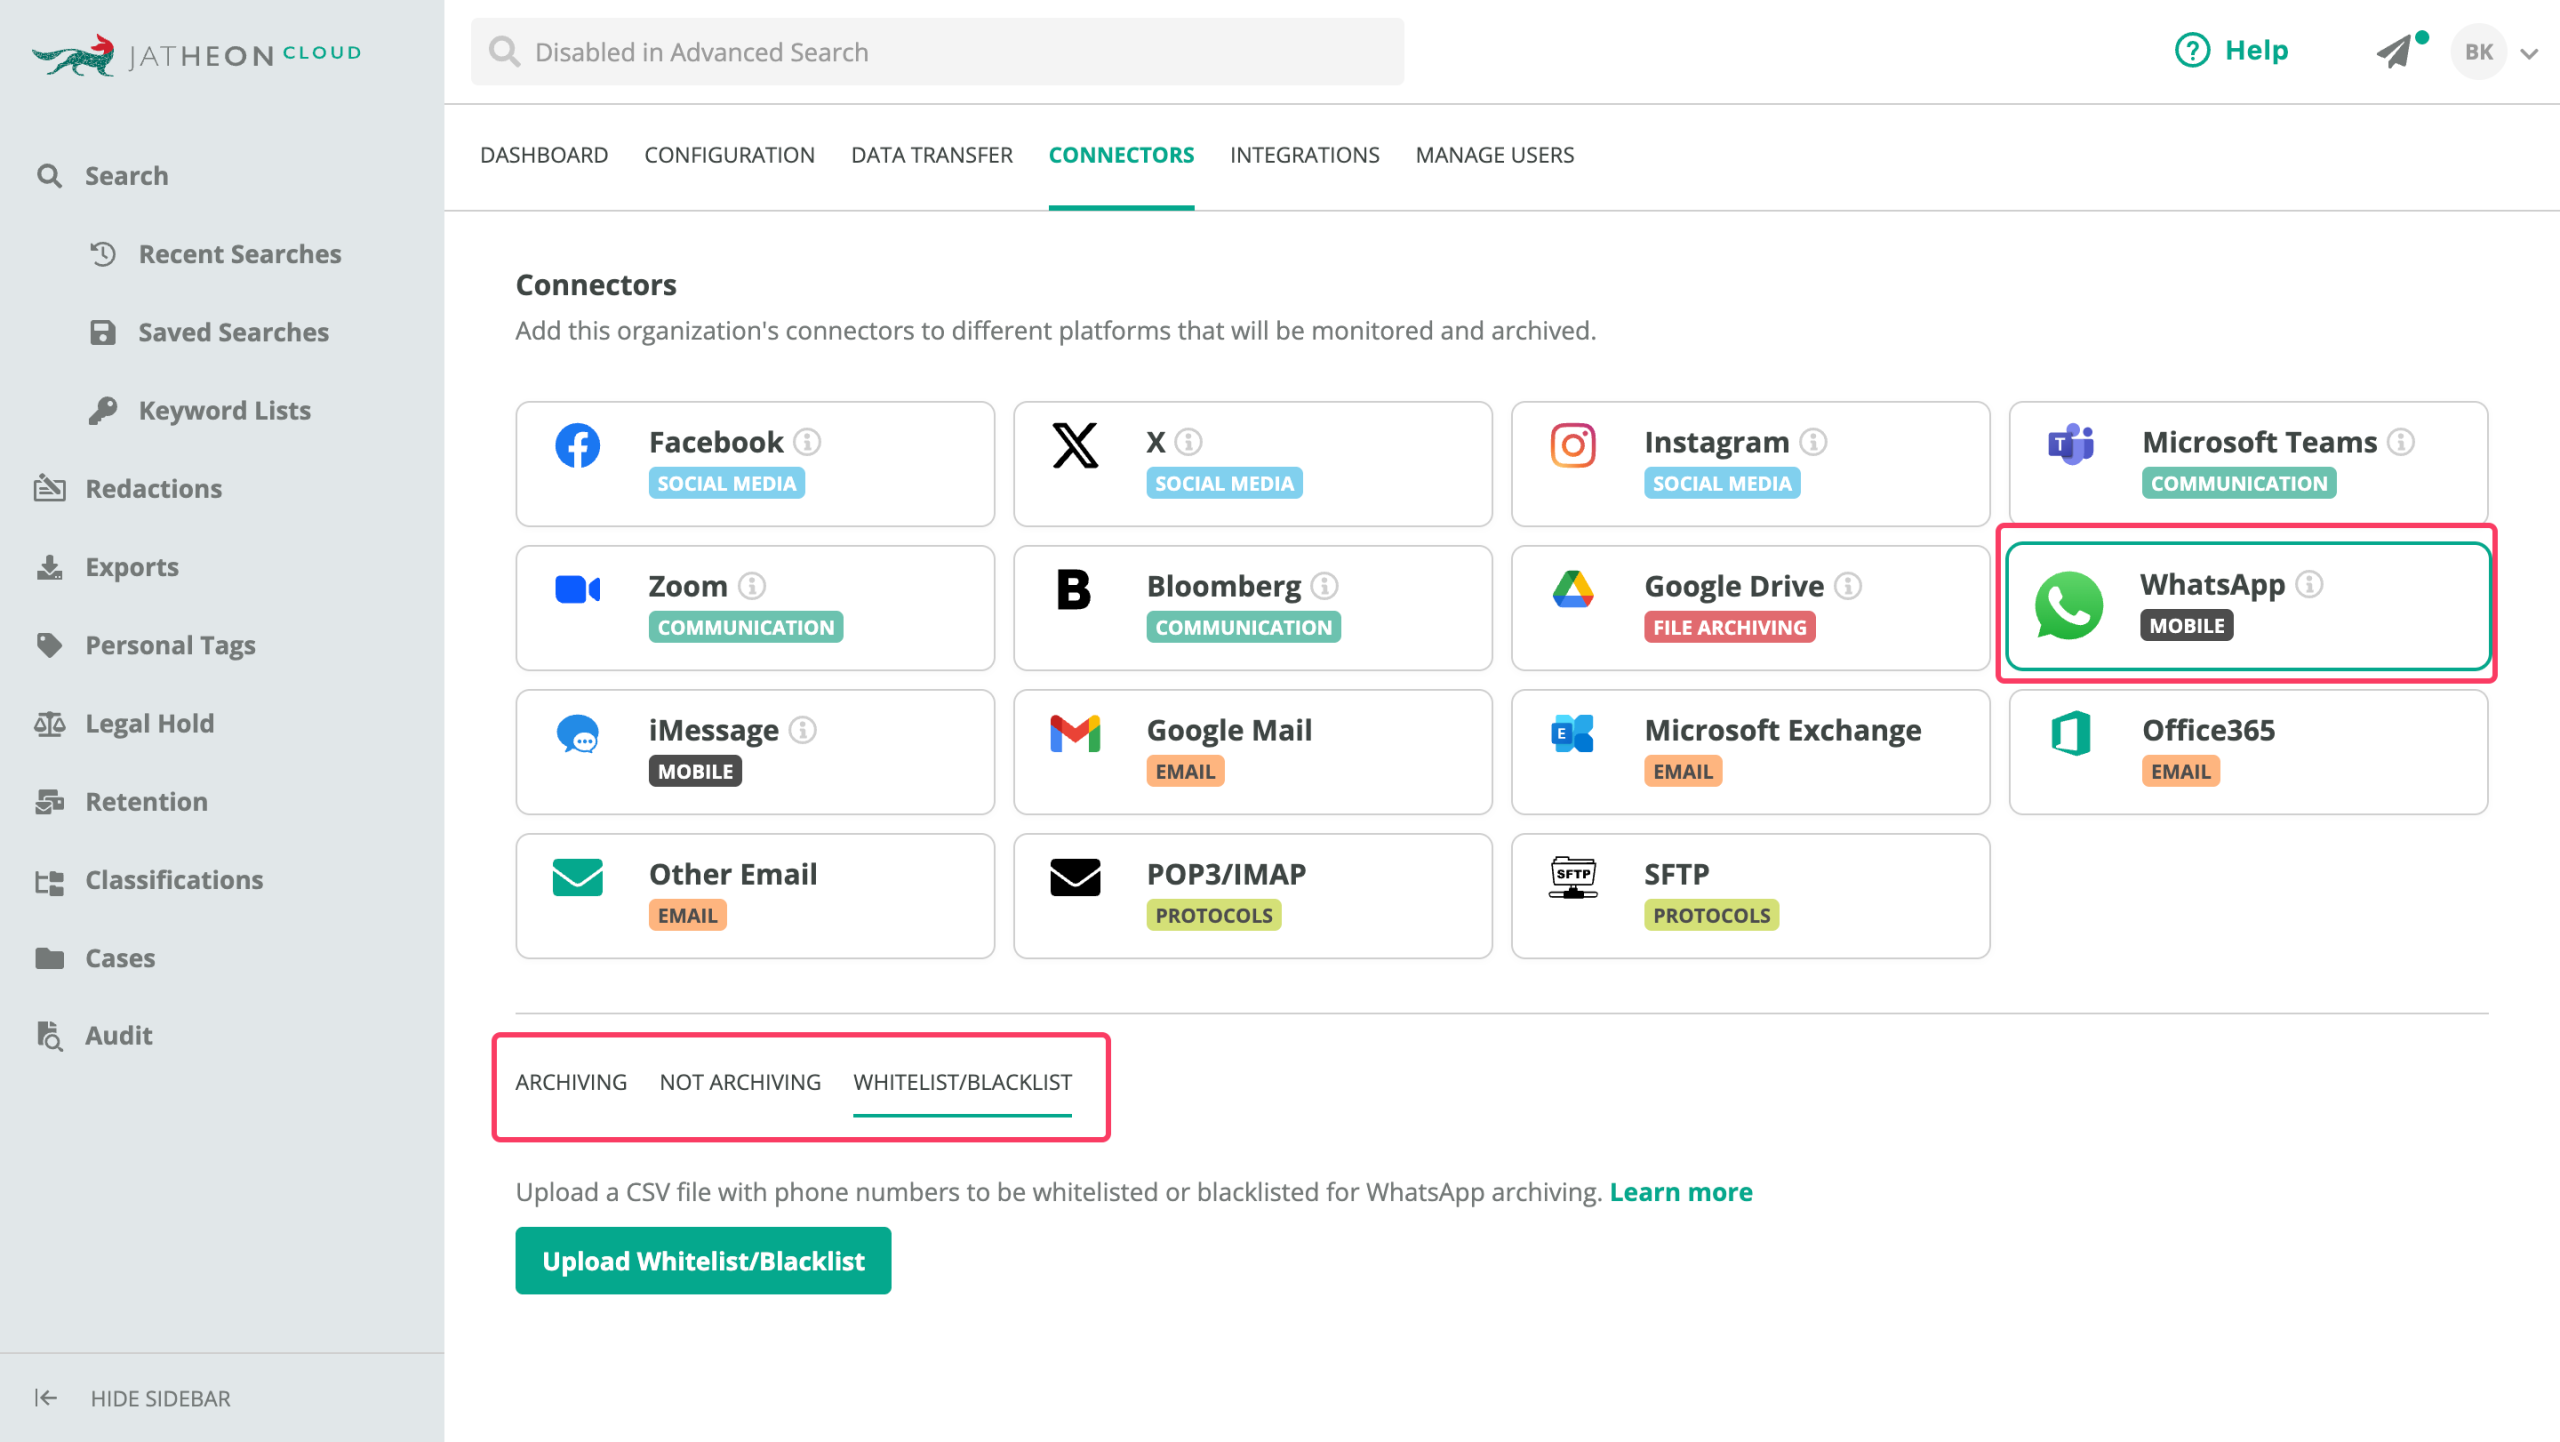The width and height of the screenshot is (2560, 1442).
Task: Collapse sidebar with Hide Sidebar
Action: (132, 1398)
